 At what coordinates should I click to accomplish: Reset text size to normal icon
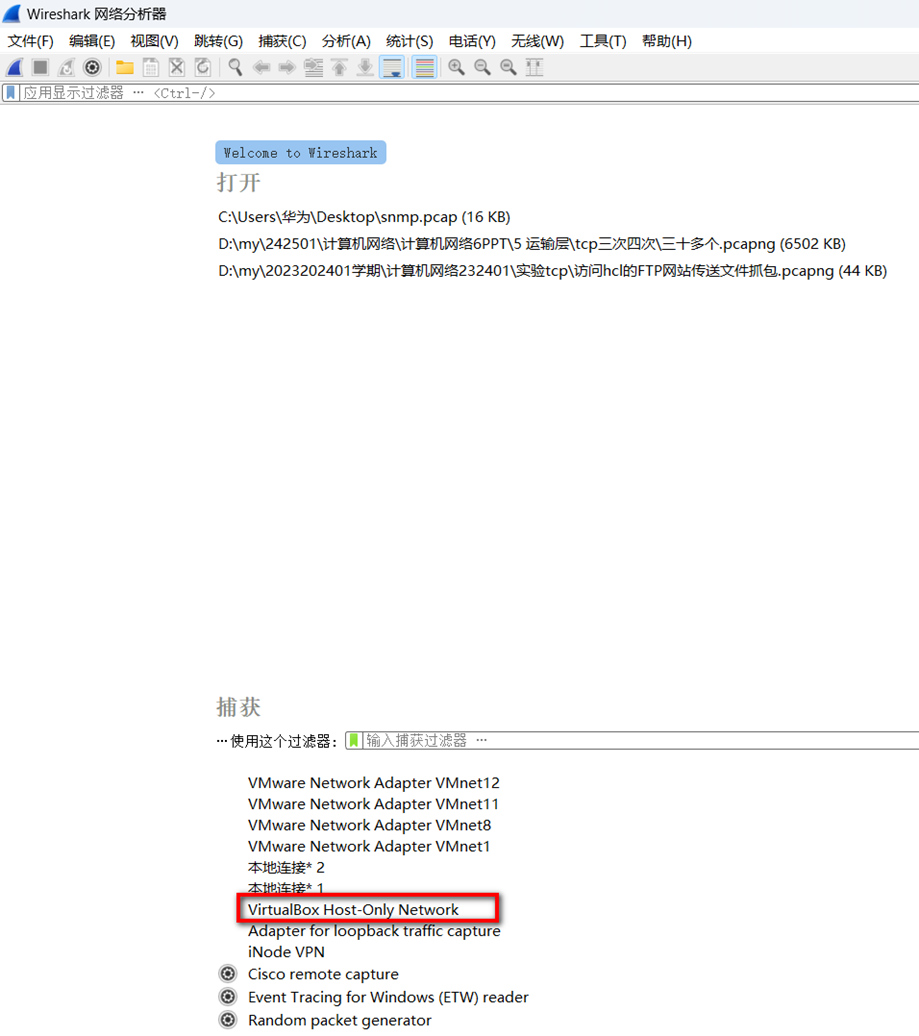coord(508,67)
